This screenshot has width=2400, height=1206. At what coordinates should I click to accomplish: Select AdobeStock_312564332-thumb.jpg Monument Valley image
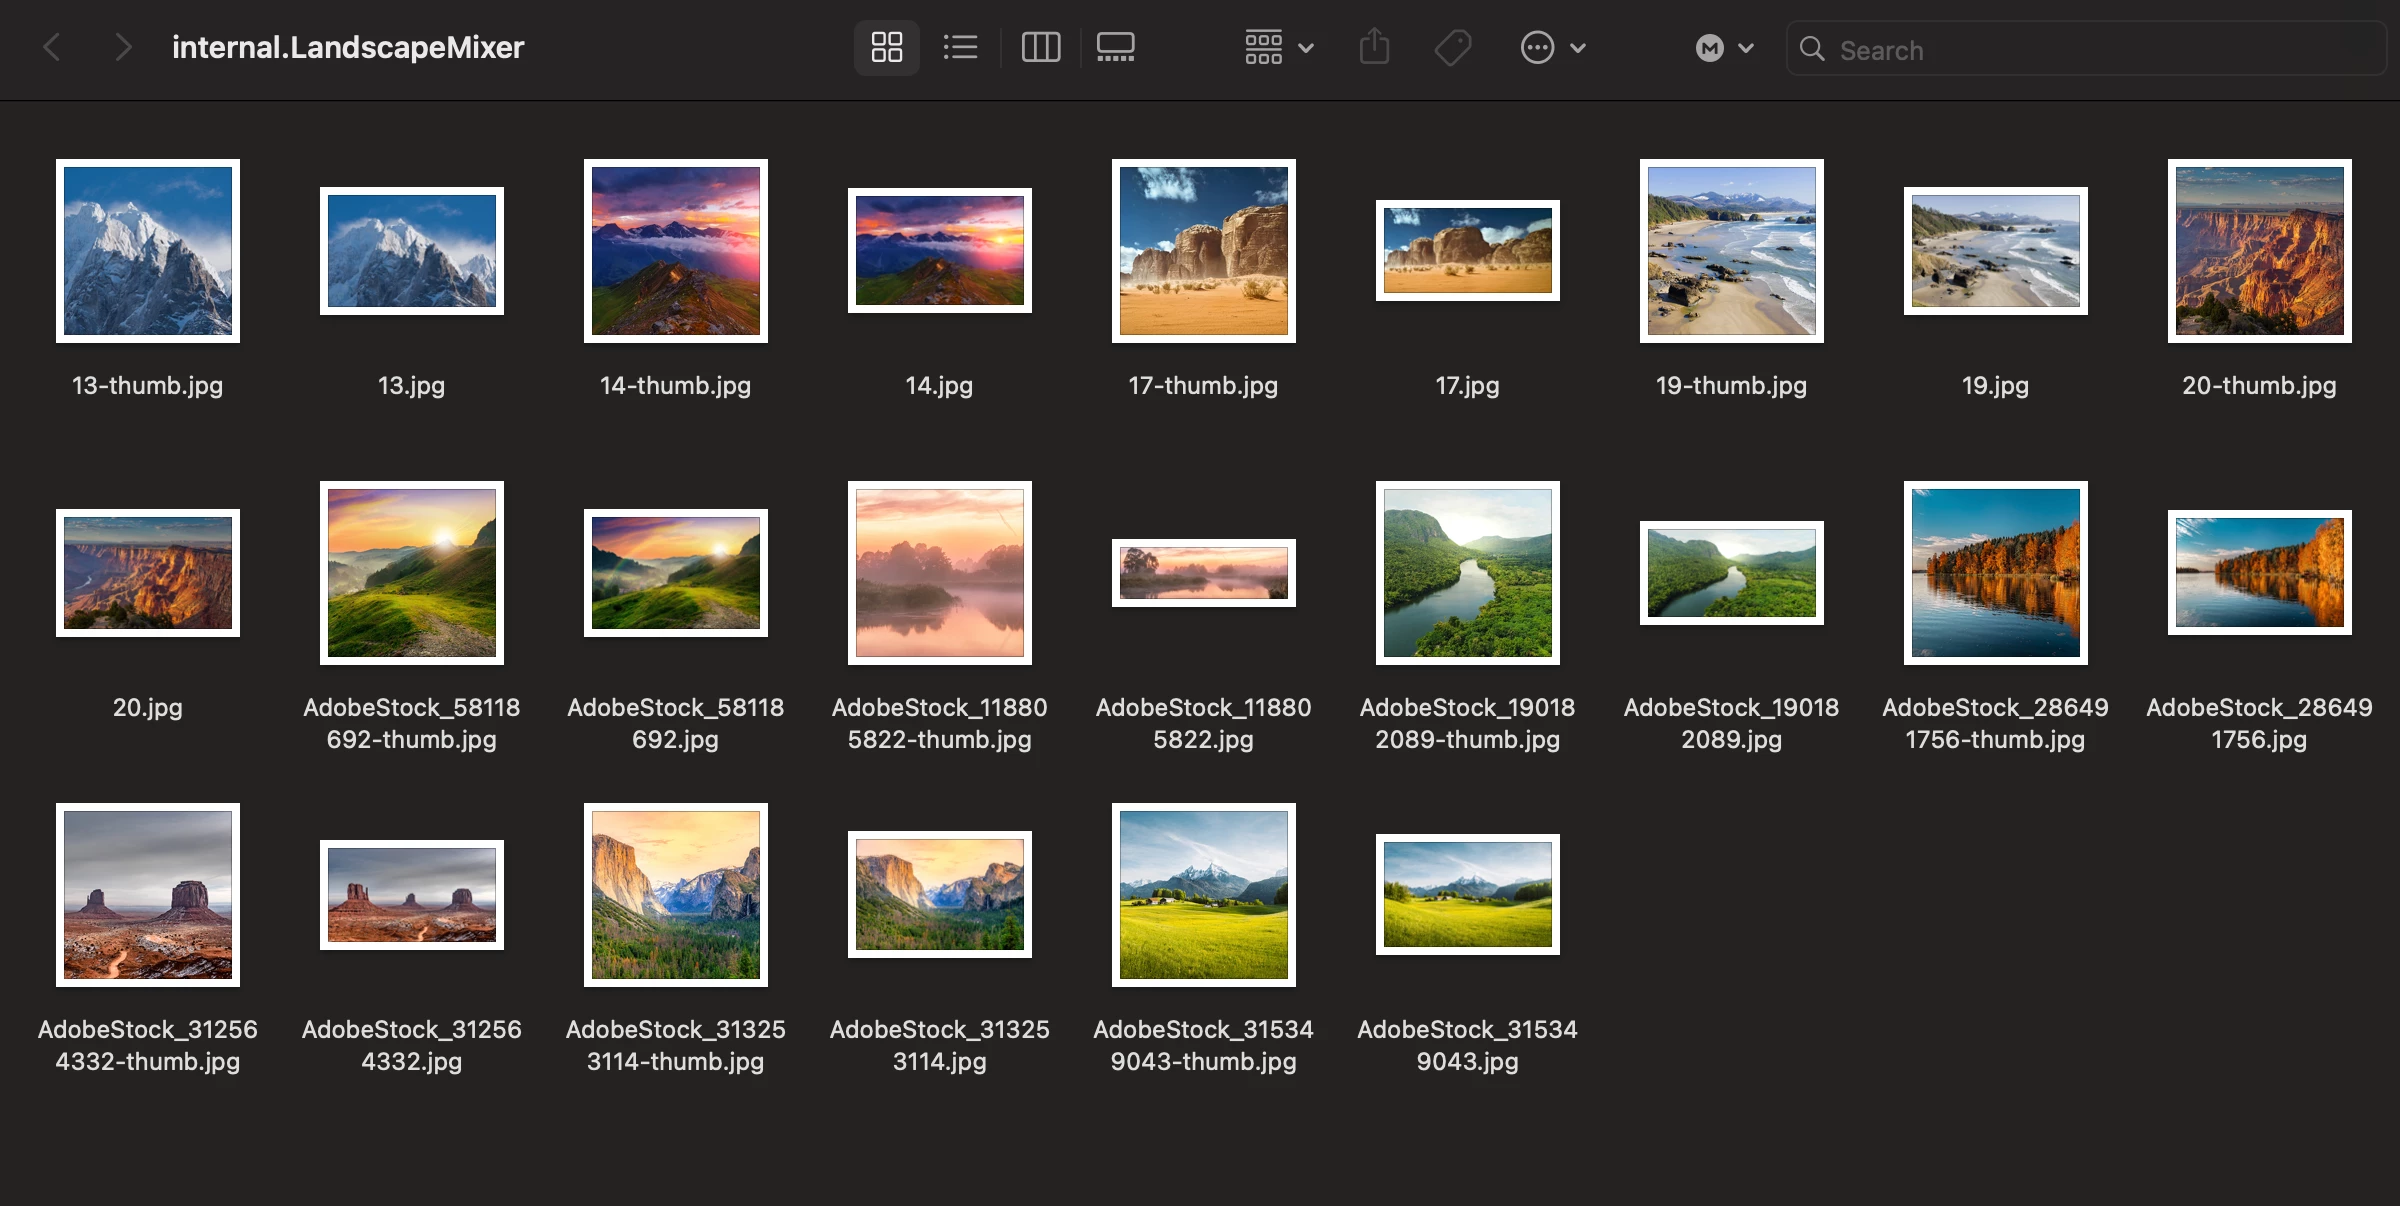[148, 895]
